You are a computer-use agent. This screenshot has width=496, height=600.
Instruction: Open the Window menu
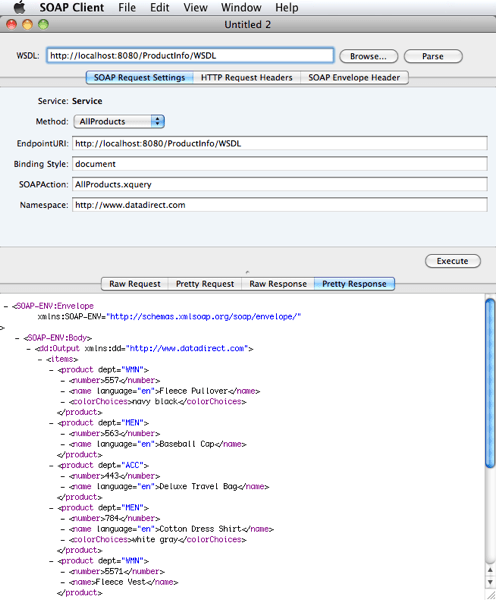241,8
